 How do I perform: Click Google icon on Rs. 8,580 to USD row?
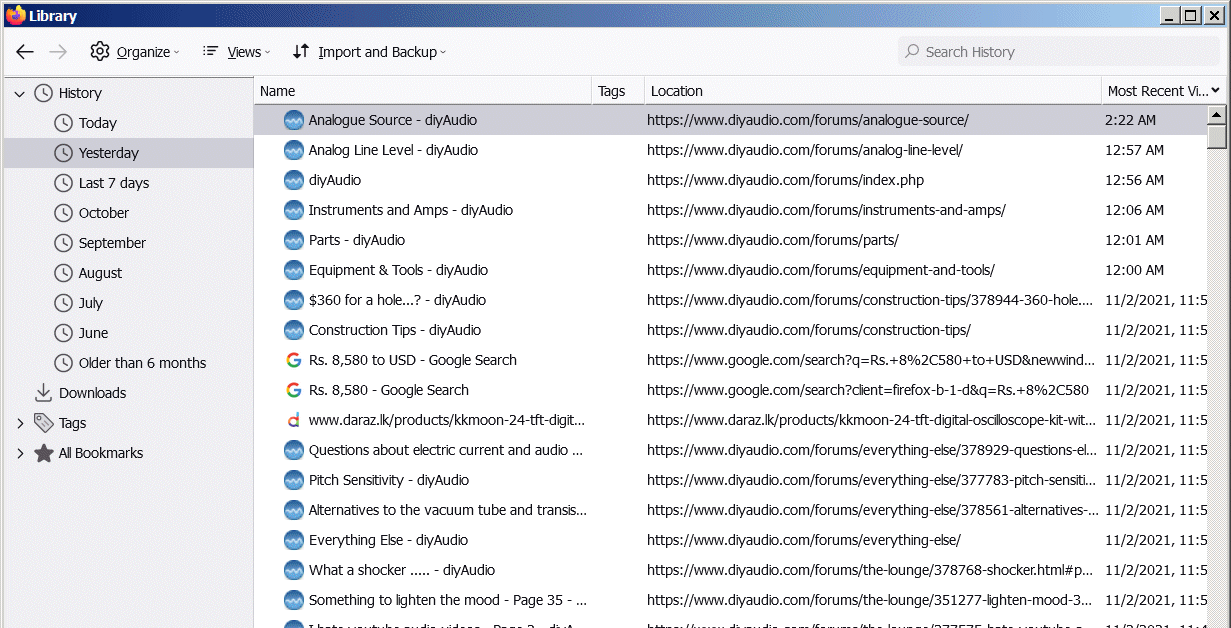click(293, 360)
